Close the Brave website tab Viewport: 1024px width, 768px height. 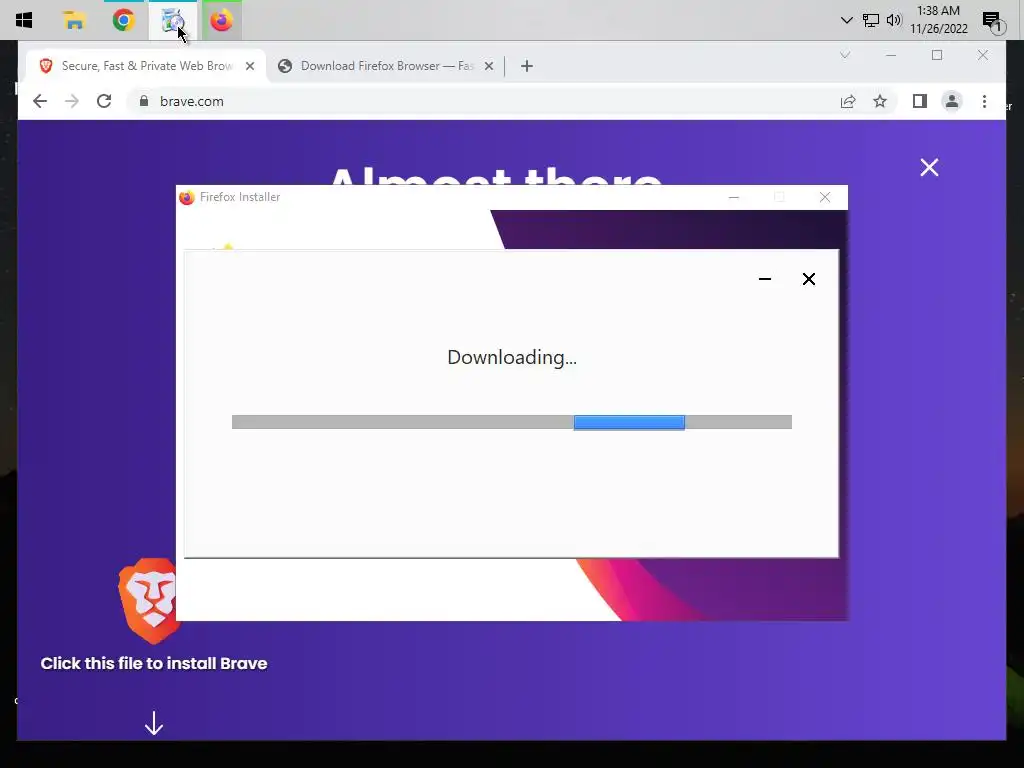249,66
